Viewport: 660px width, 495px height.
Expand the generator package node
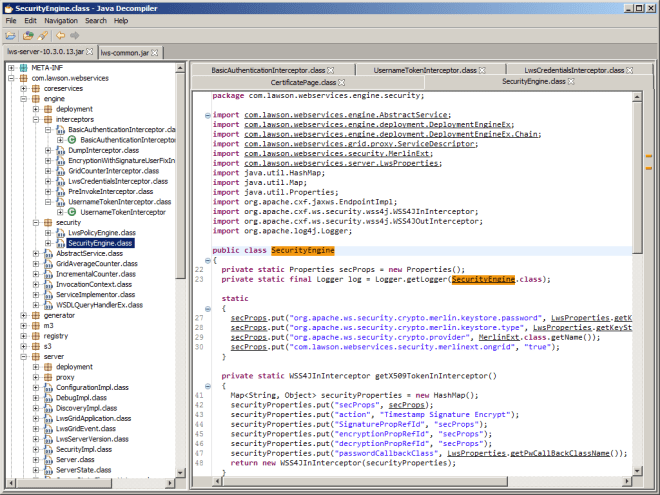[x=22, y=315]
